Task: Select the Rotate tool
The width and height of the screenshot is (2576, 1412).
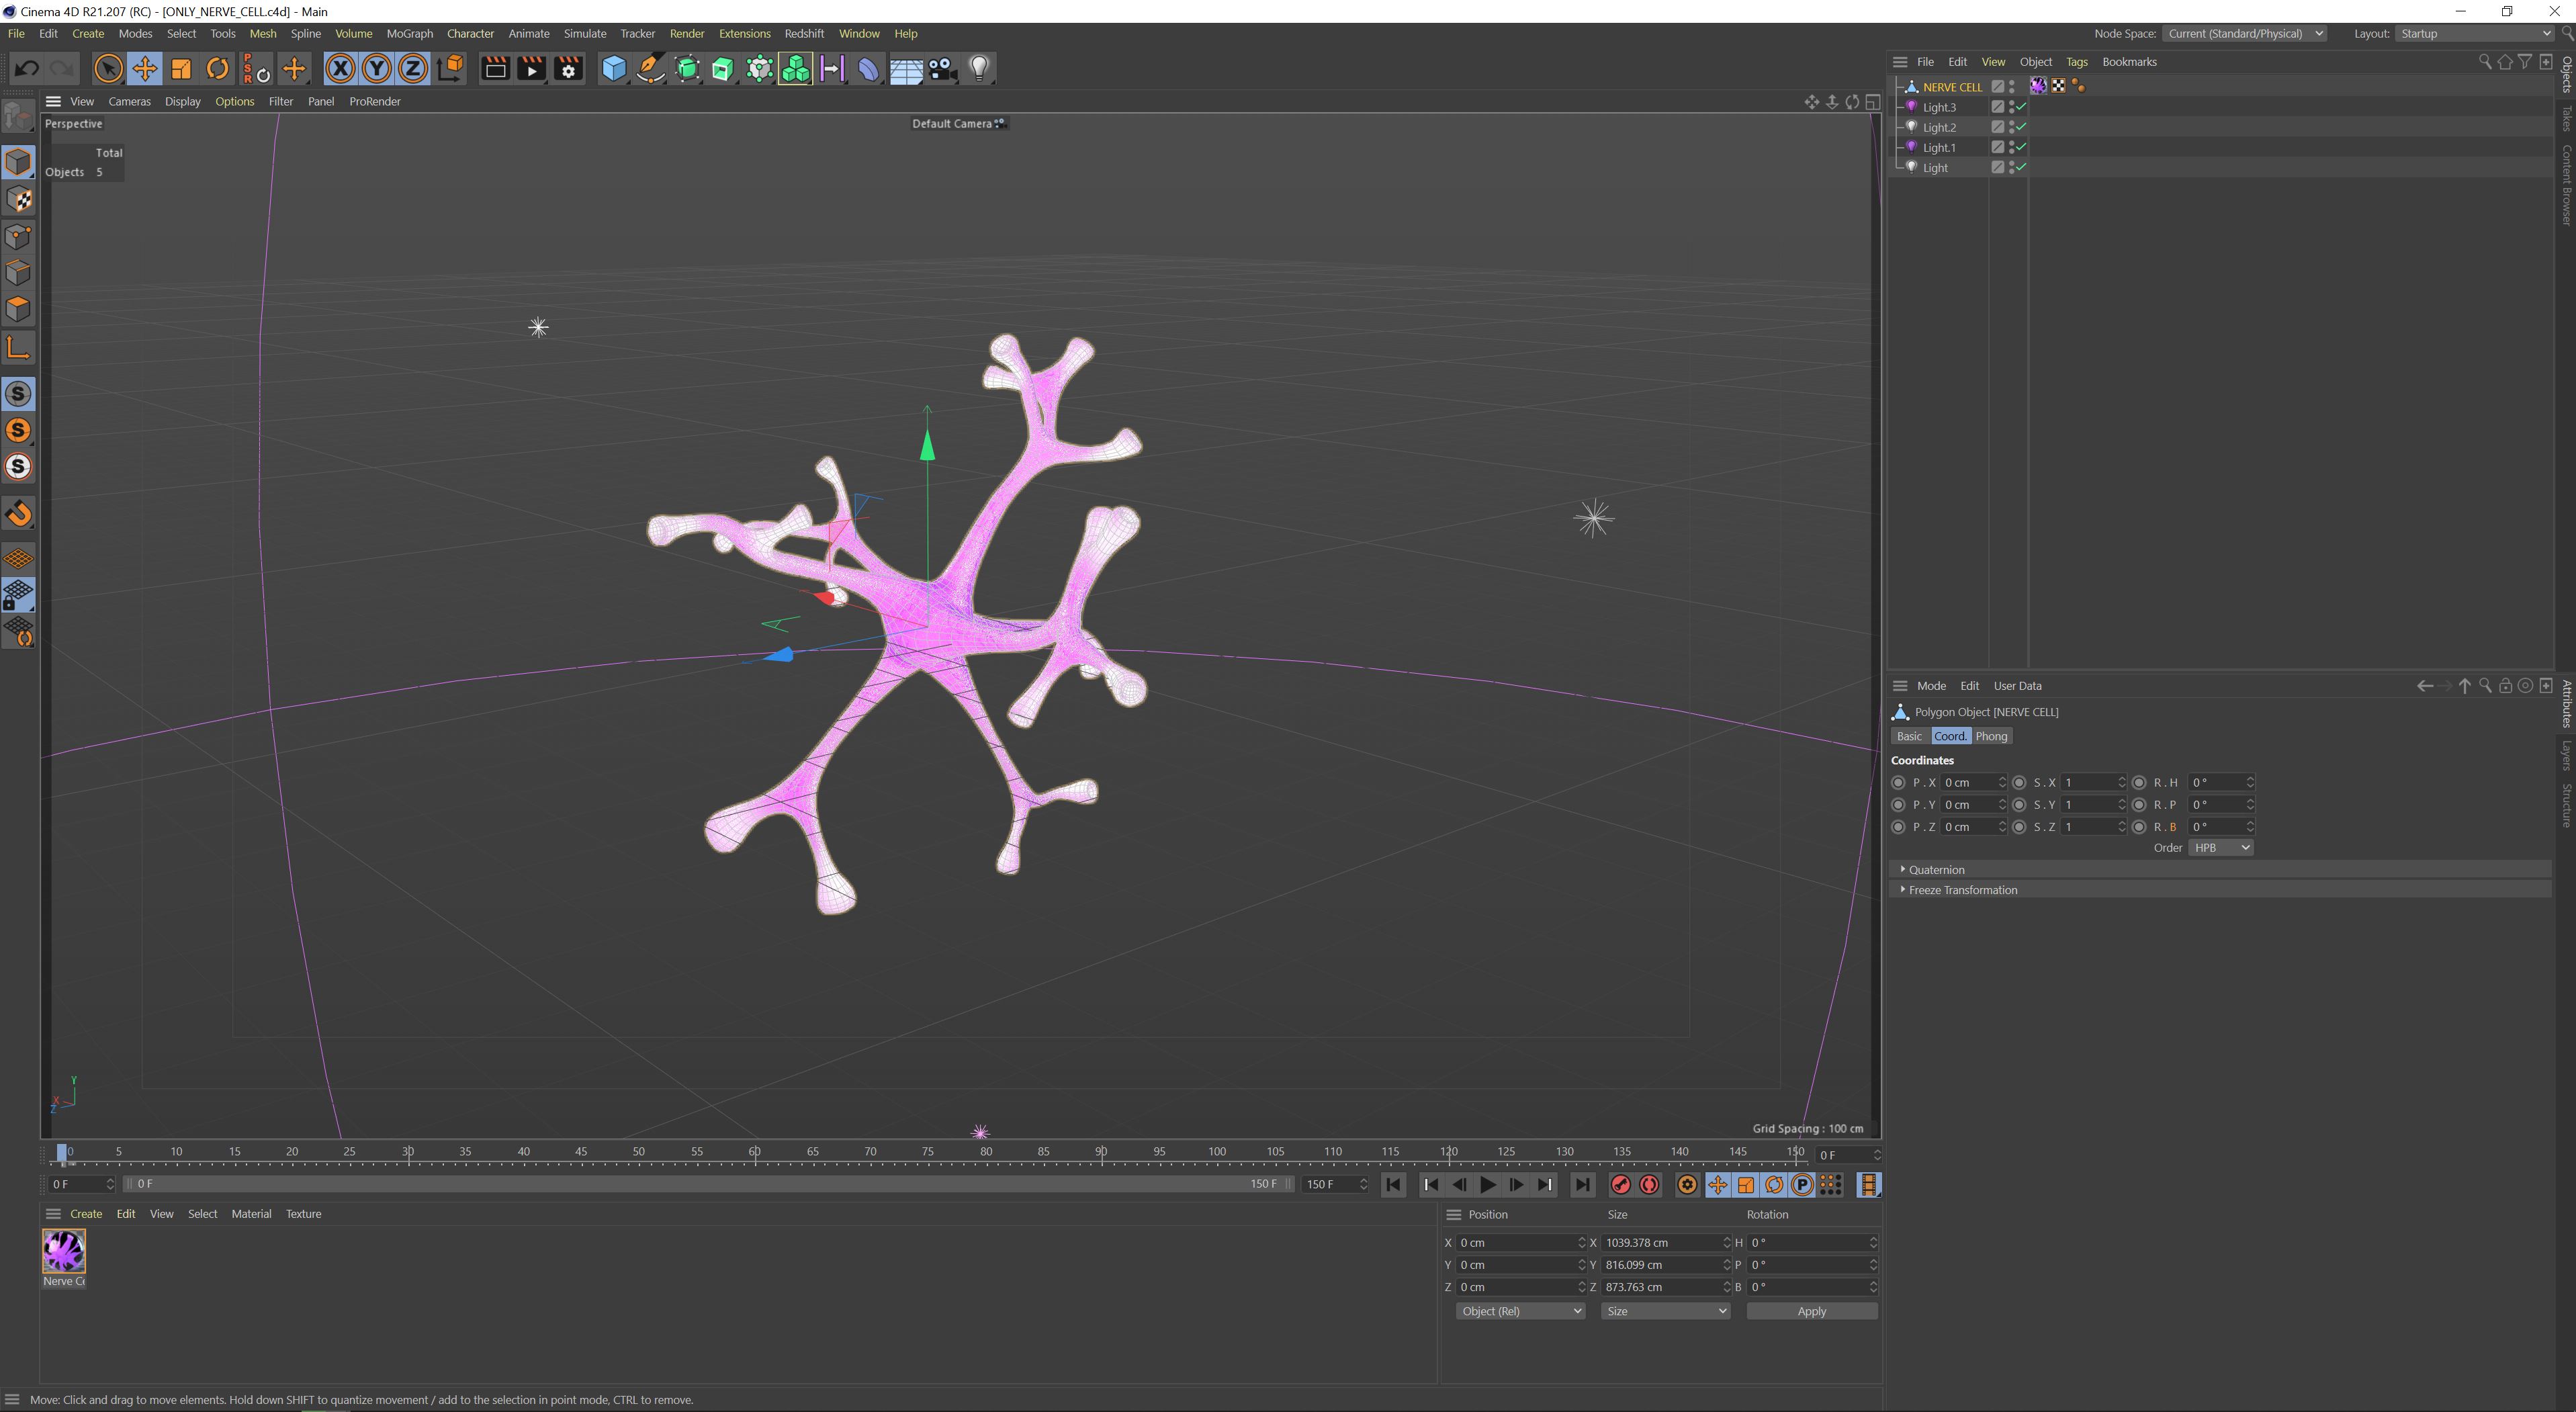Action: (x=217, y=69)
